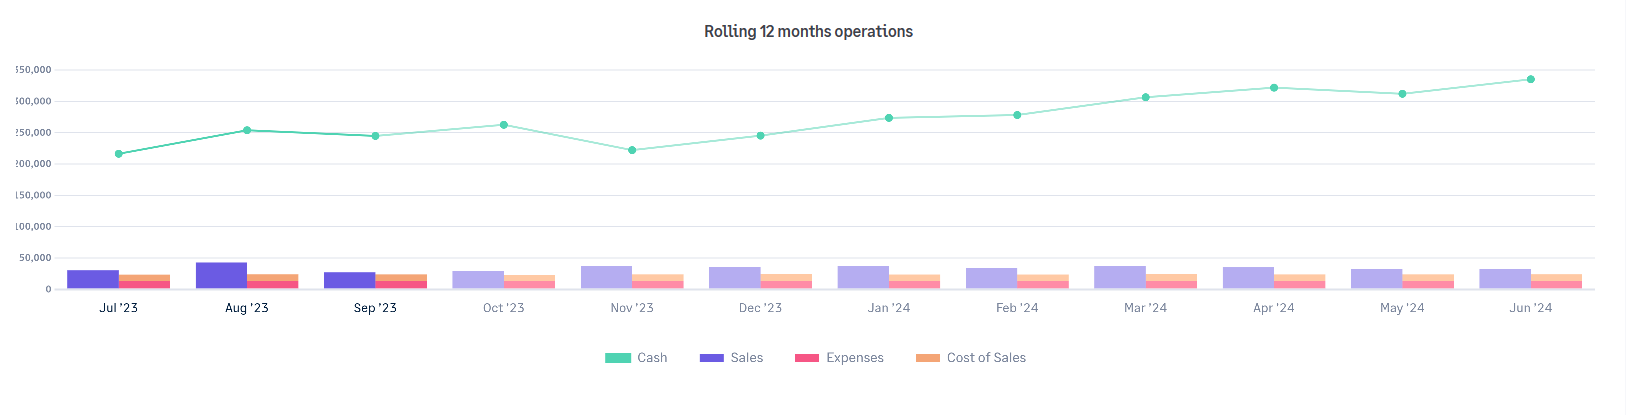Select the Apr '24 cash data point

(x=1274, y=88)
